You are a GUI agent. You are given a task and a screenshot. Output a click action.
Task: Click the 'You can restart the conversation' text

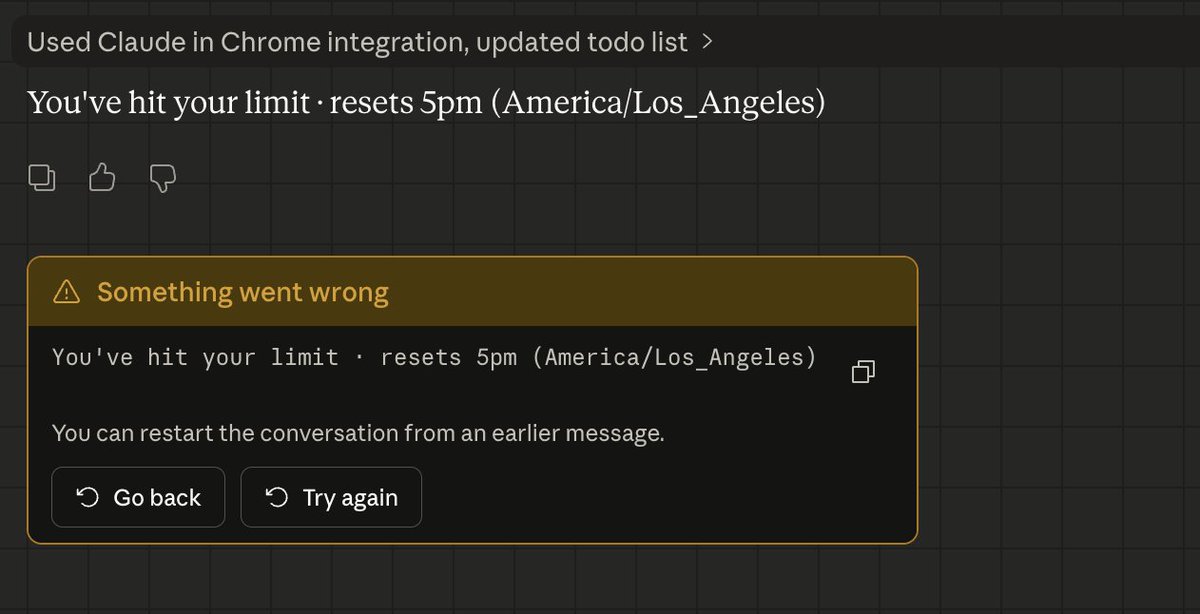[x=358, y=434]
